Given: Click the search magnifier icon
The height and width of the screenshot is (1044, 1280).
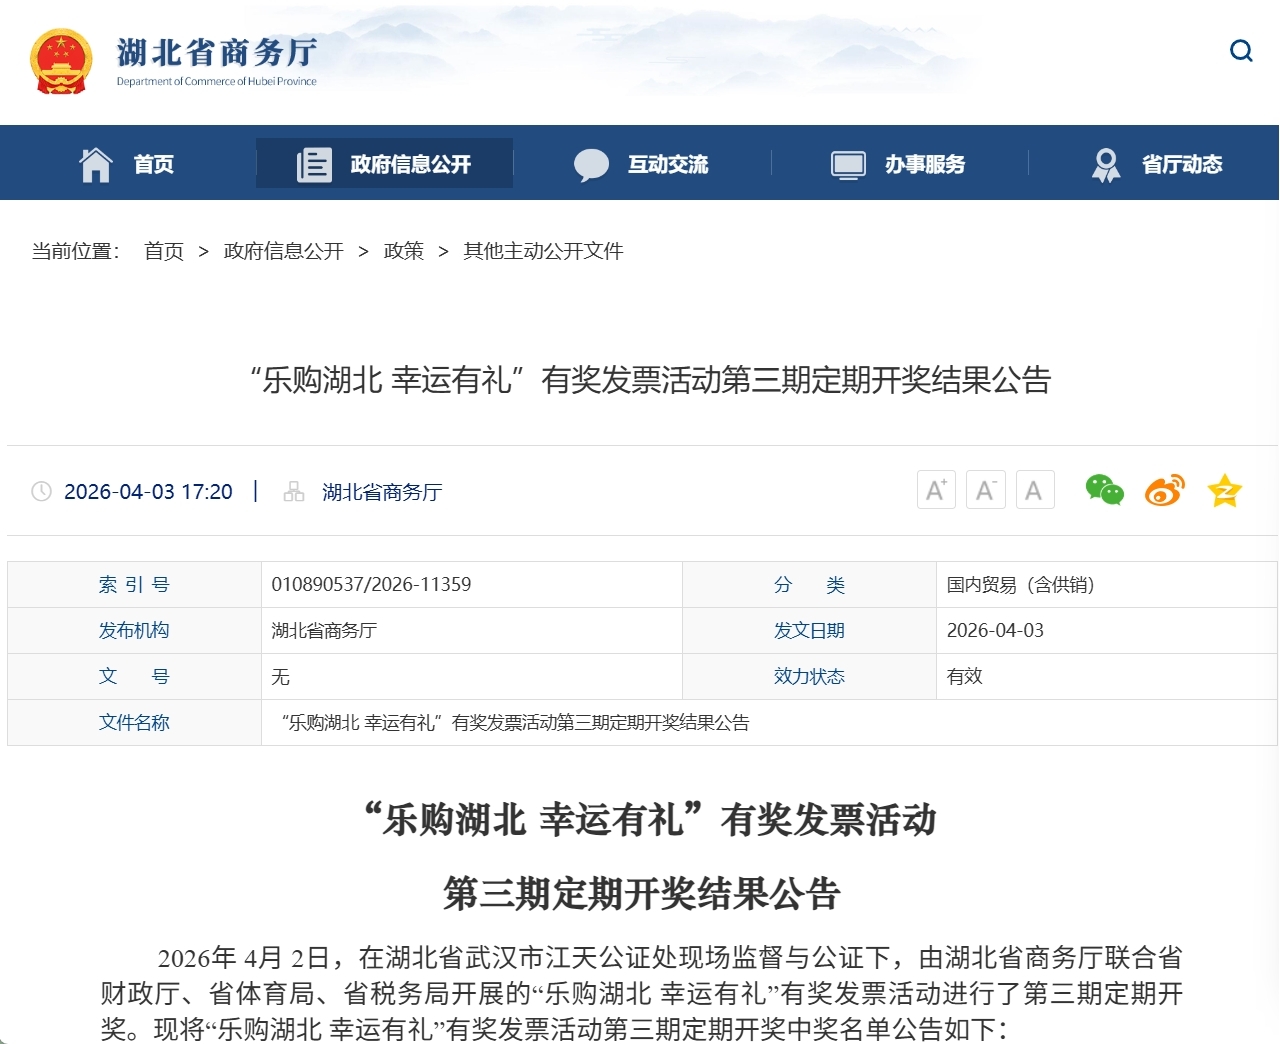Looking at the screenshot, I should click(x=1241, y=51).
